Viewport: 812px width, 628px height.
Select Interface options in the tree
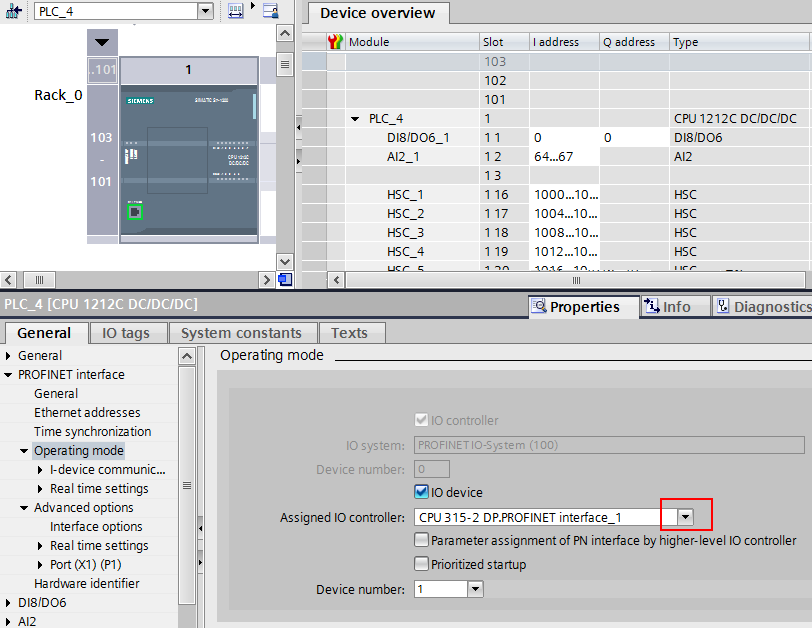pos(96,527)
